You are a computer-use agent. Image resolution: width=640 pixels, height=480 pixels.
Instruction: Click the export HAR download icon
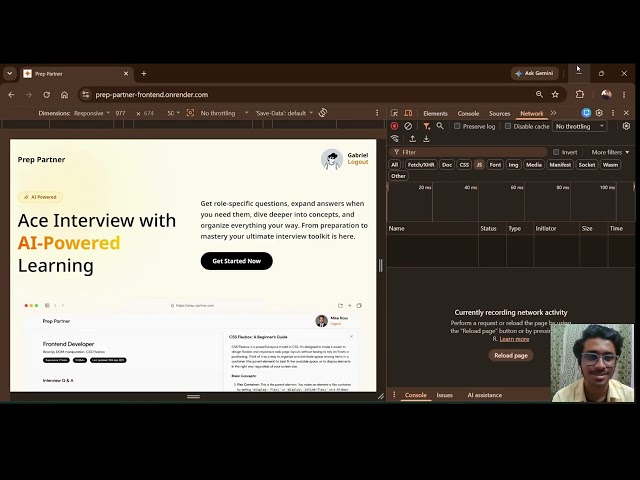click(426, 139)
